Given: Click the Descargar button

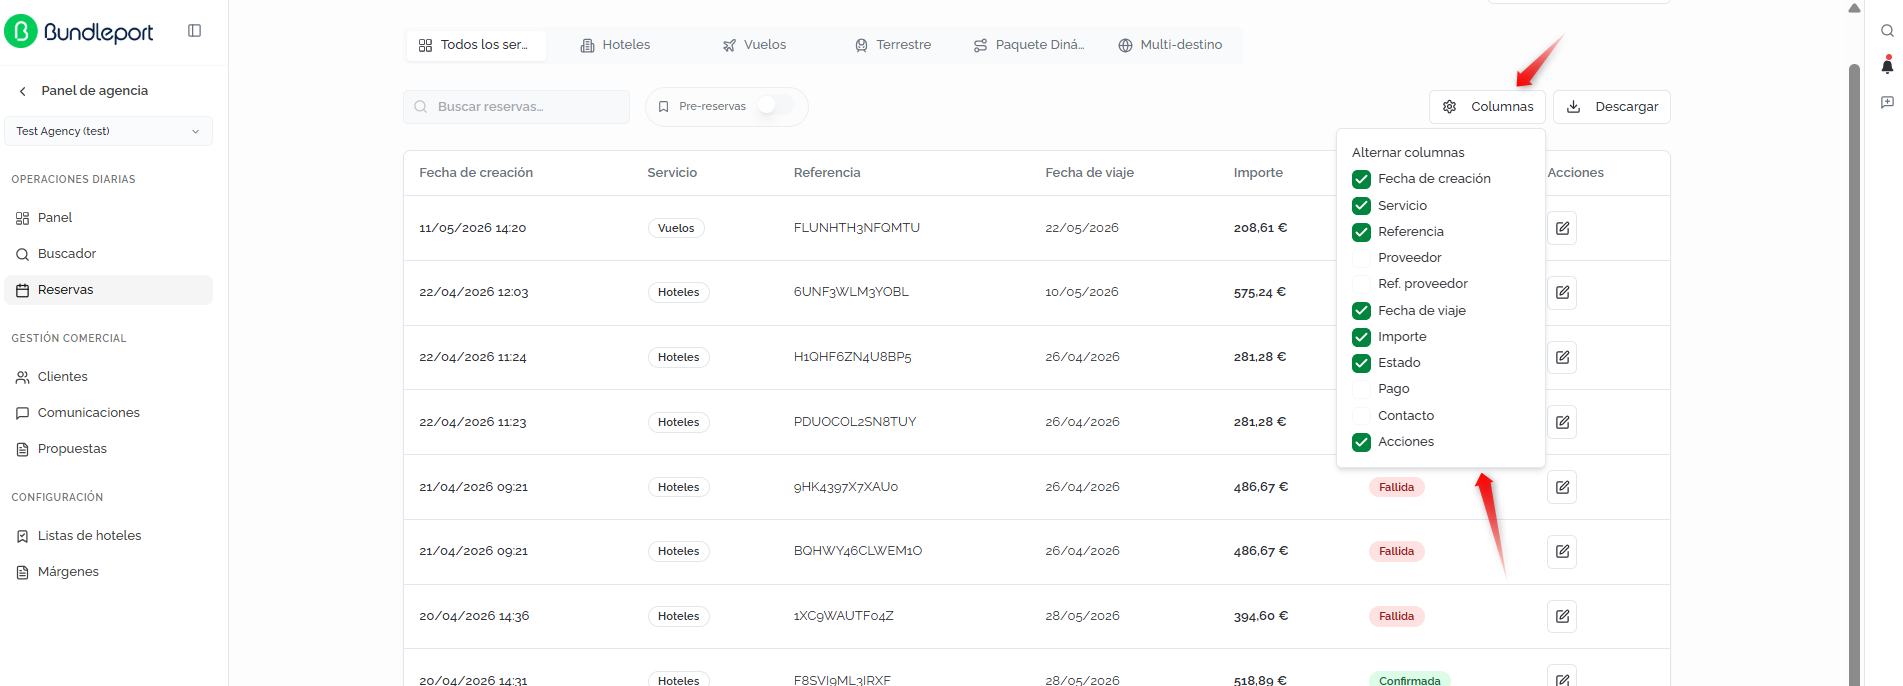Looking at the screenshot, I should [1611, 107].
